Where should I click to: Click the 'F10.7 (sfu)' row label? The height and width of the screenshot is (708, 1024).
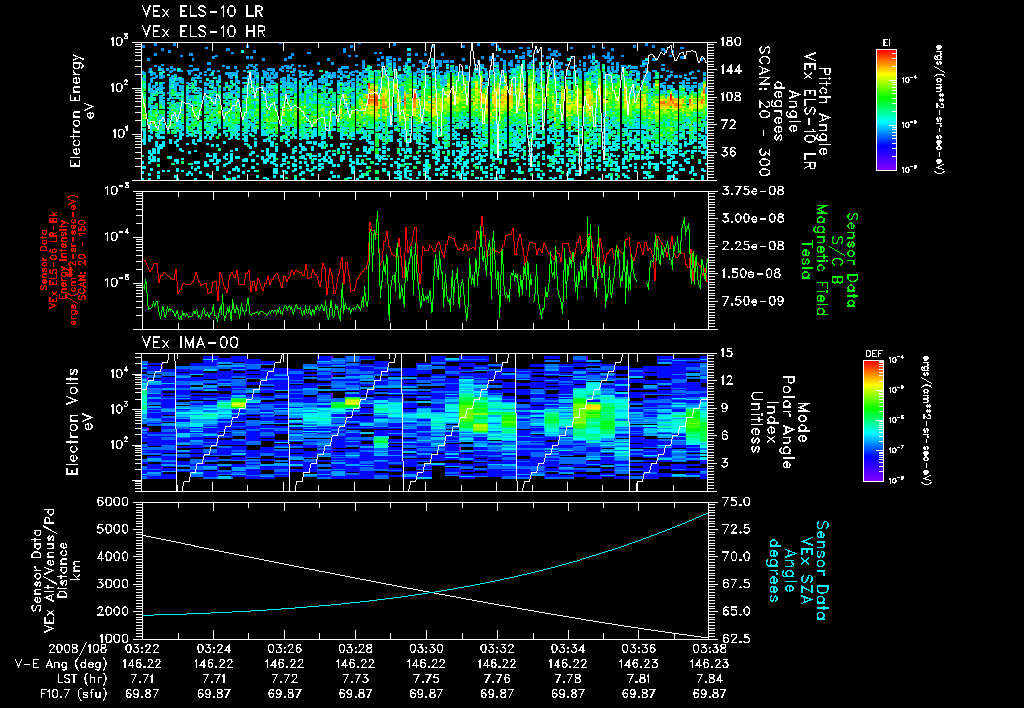72,694
